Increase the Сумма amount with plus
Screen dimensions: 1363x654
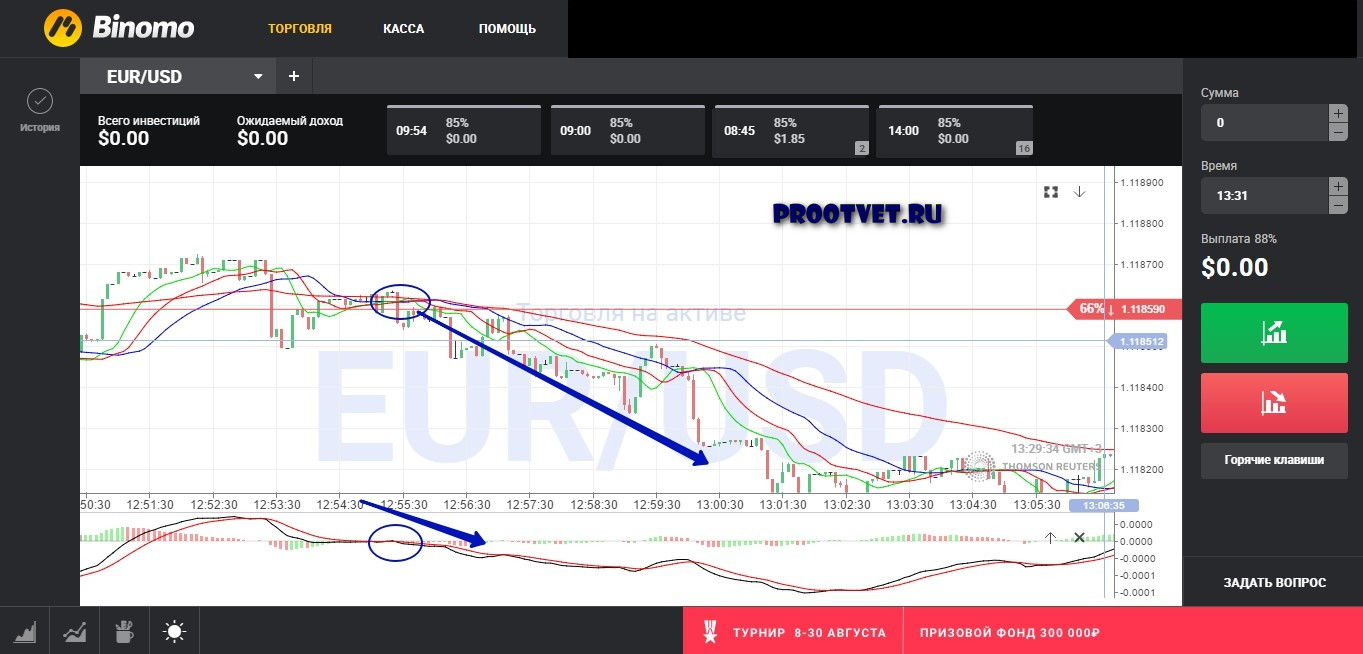pyautogui.click(x=1338, y=113)
